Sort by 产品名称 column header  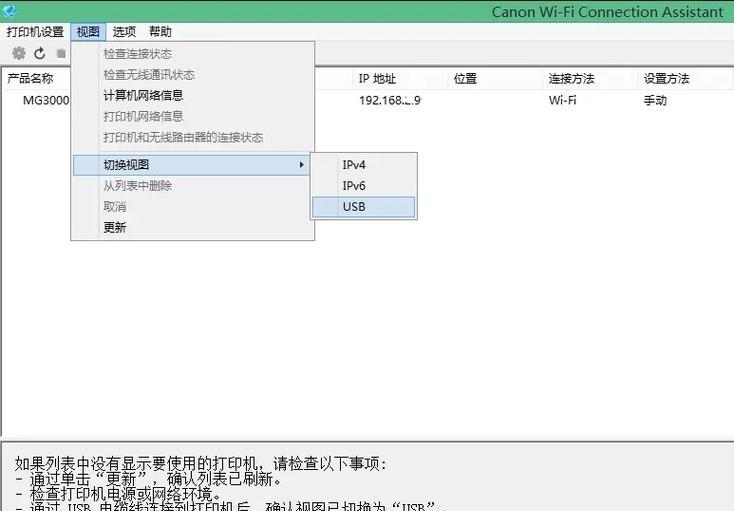30,79
